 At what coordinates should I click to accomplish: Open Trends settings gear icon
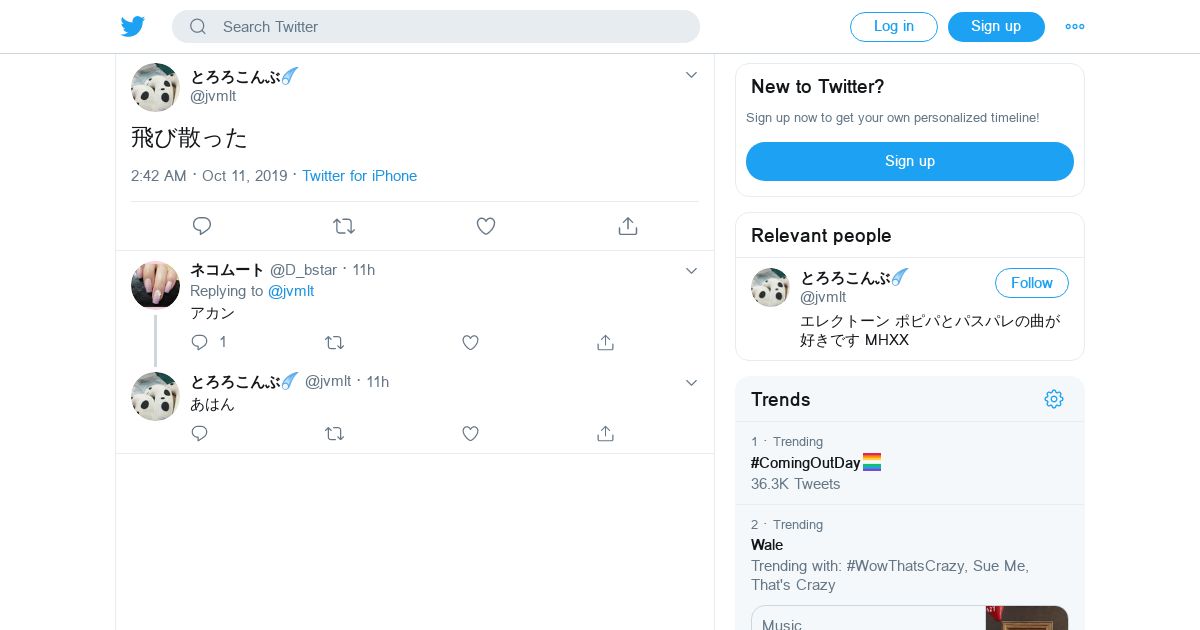[1054, 399]
